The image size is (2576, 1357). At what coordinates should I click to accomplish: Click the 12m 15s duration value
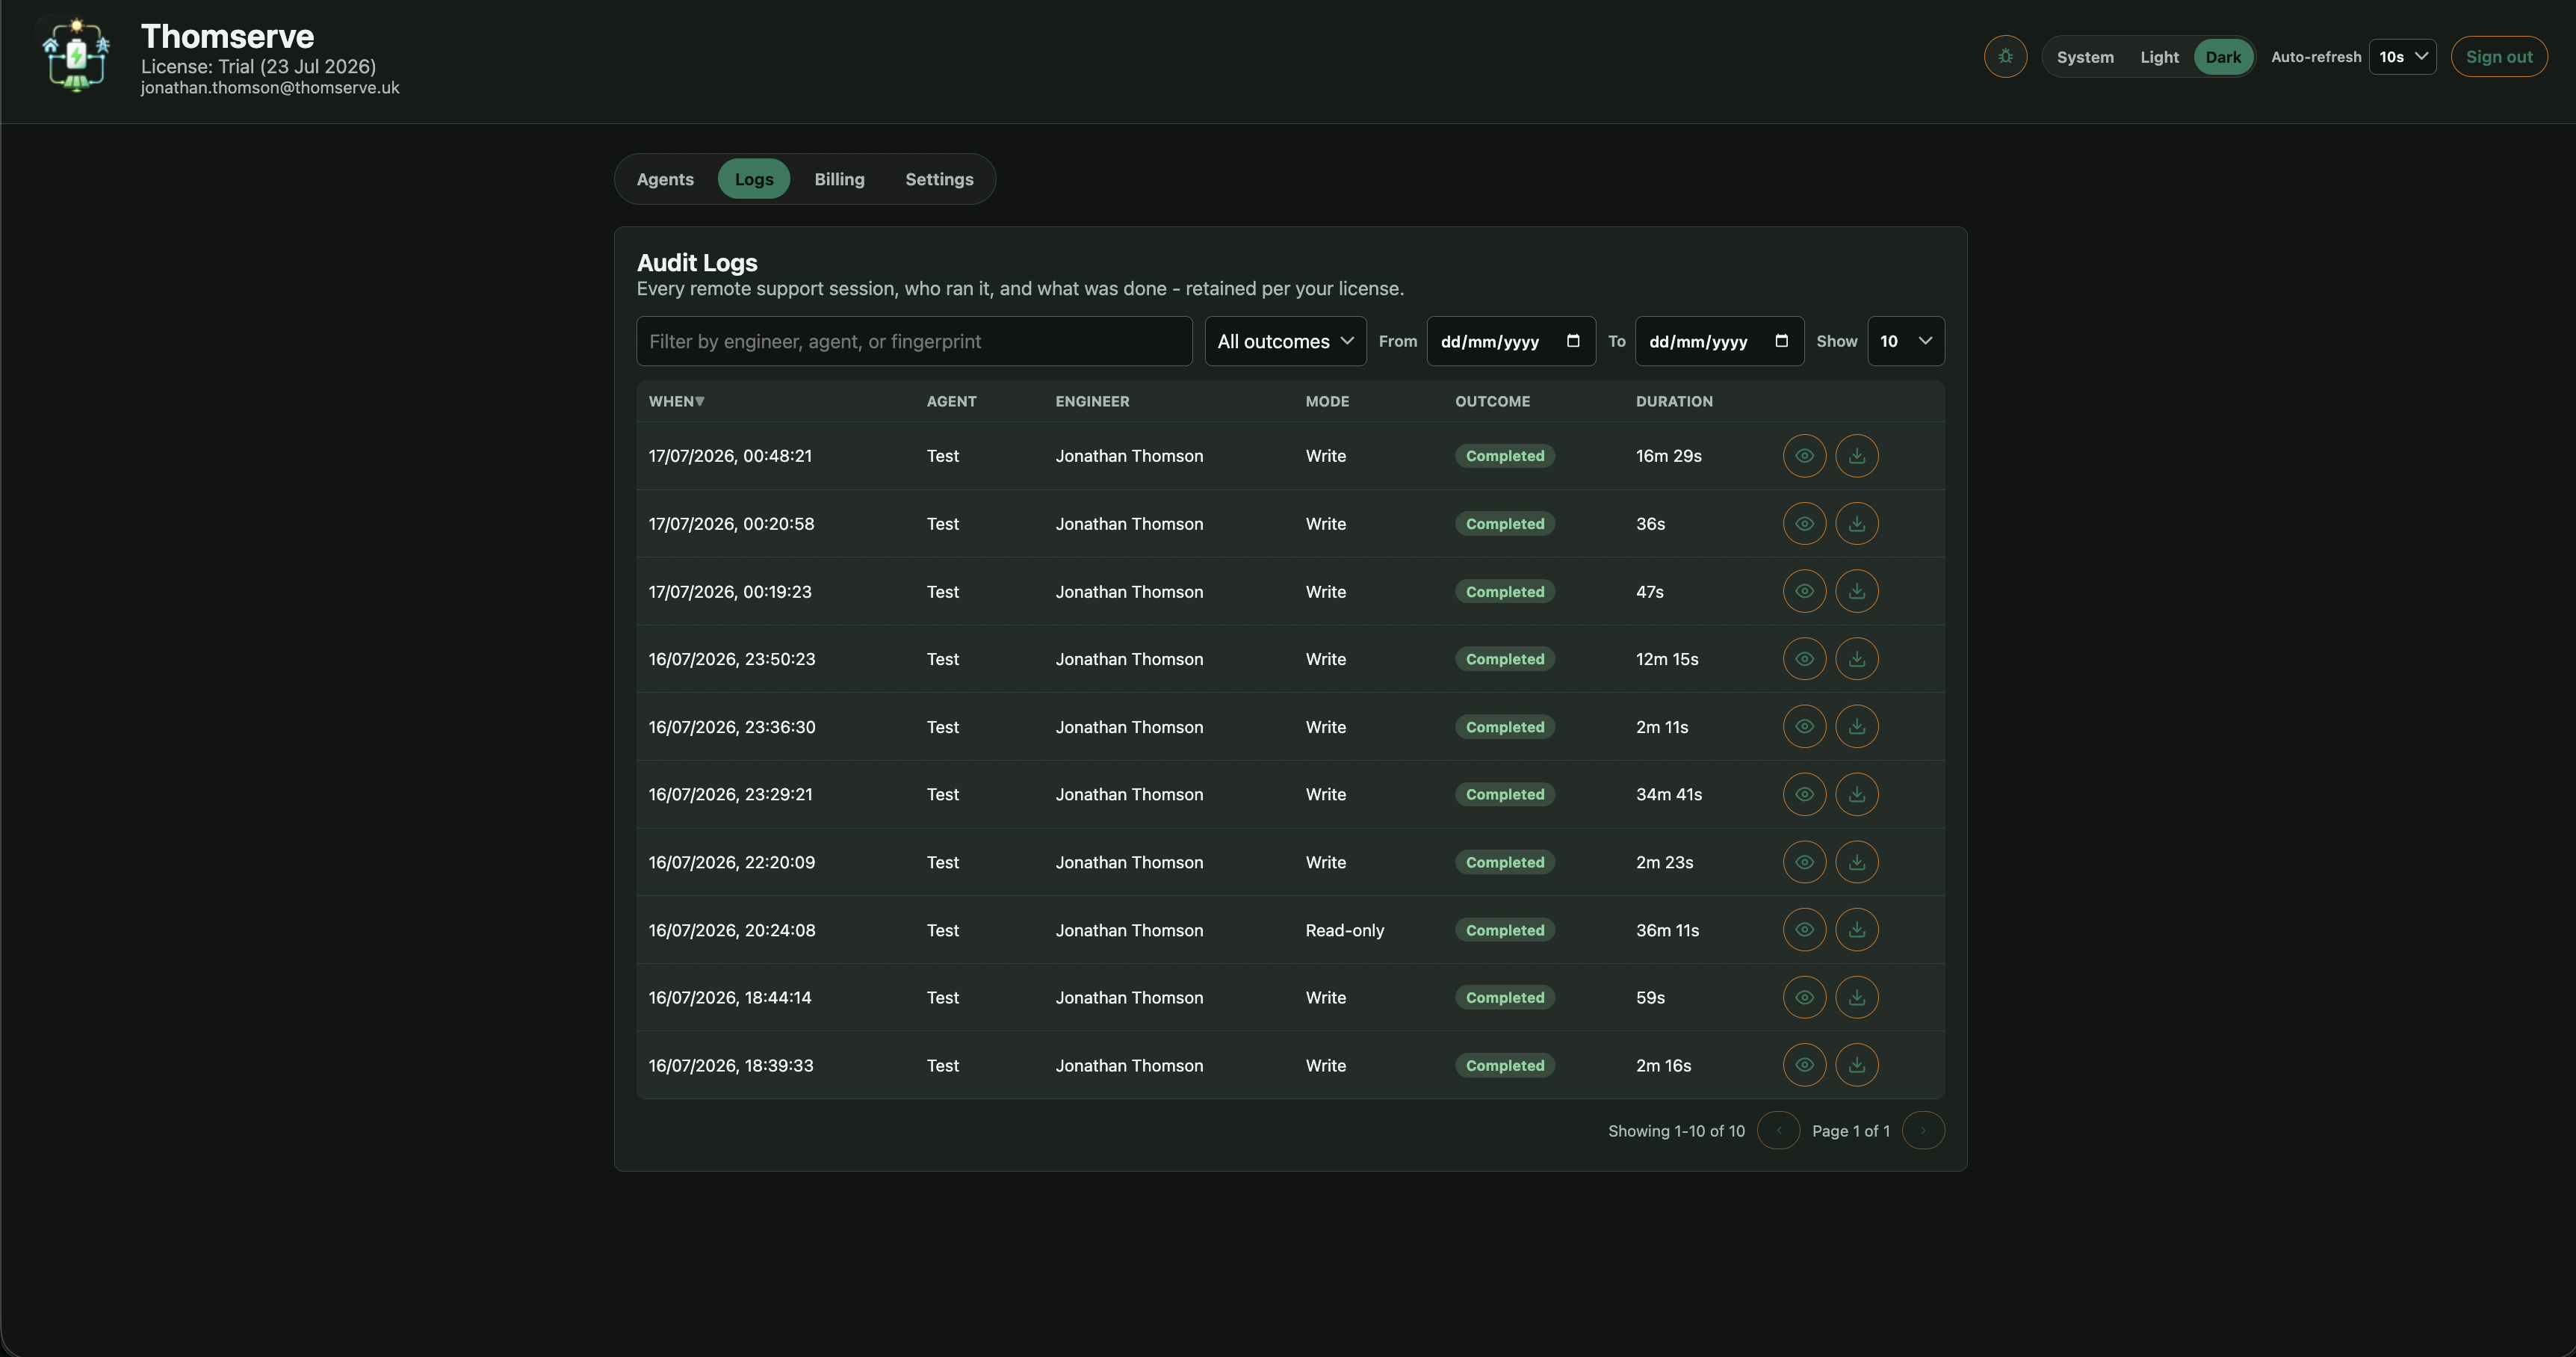tap(1667, 659)
